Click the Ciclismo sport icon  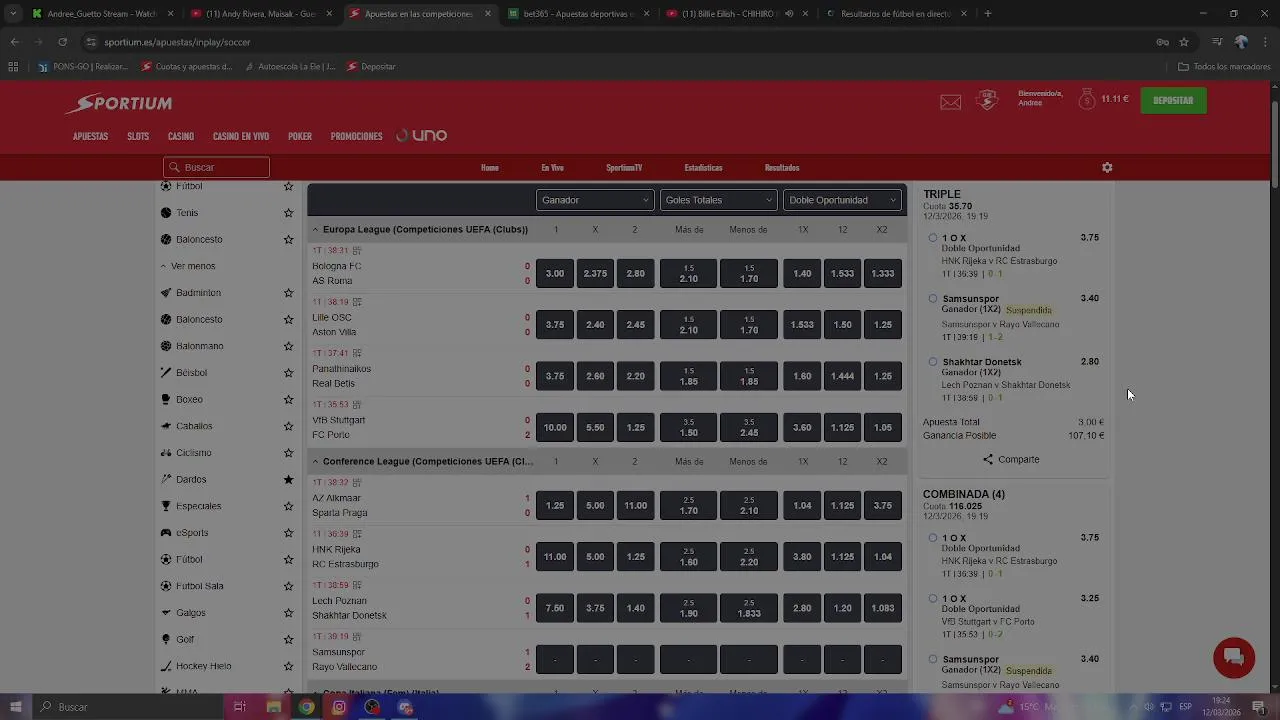pos(166,453)
